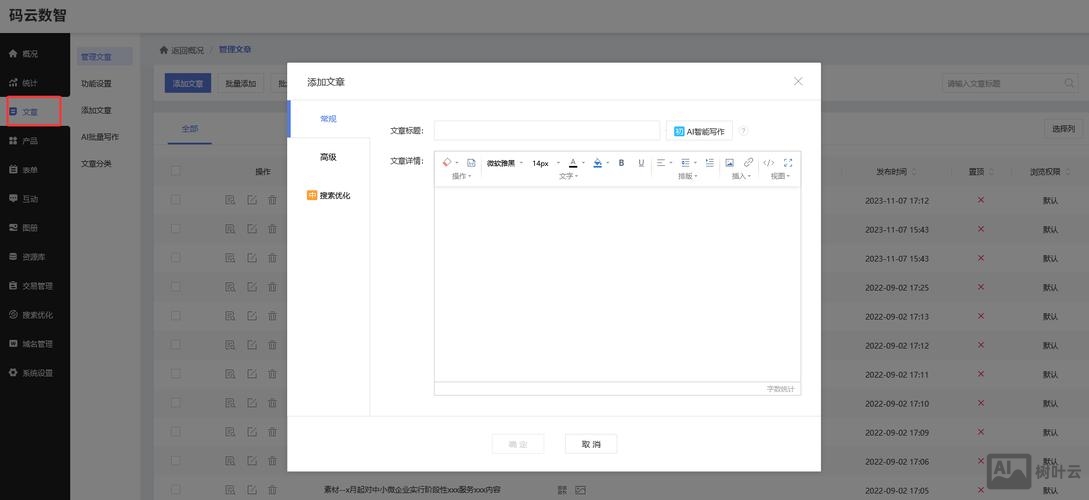Click the eraser clear-format icon
The image size is (1089, 500).
[447, 163]
